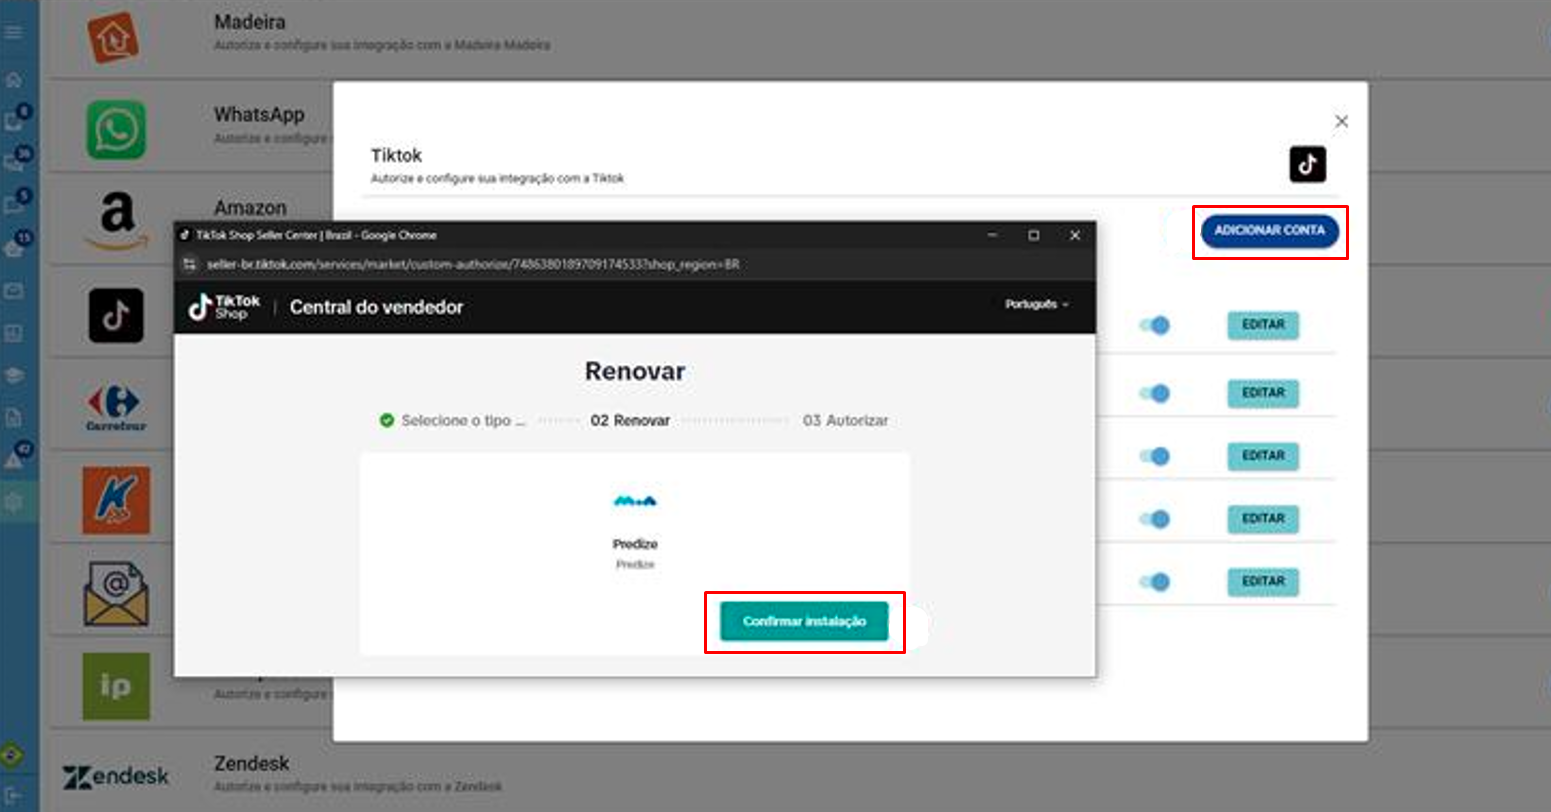
Task: Click the TikTok icon in the modal header
Action: 1307,164
